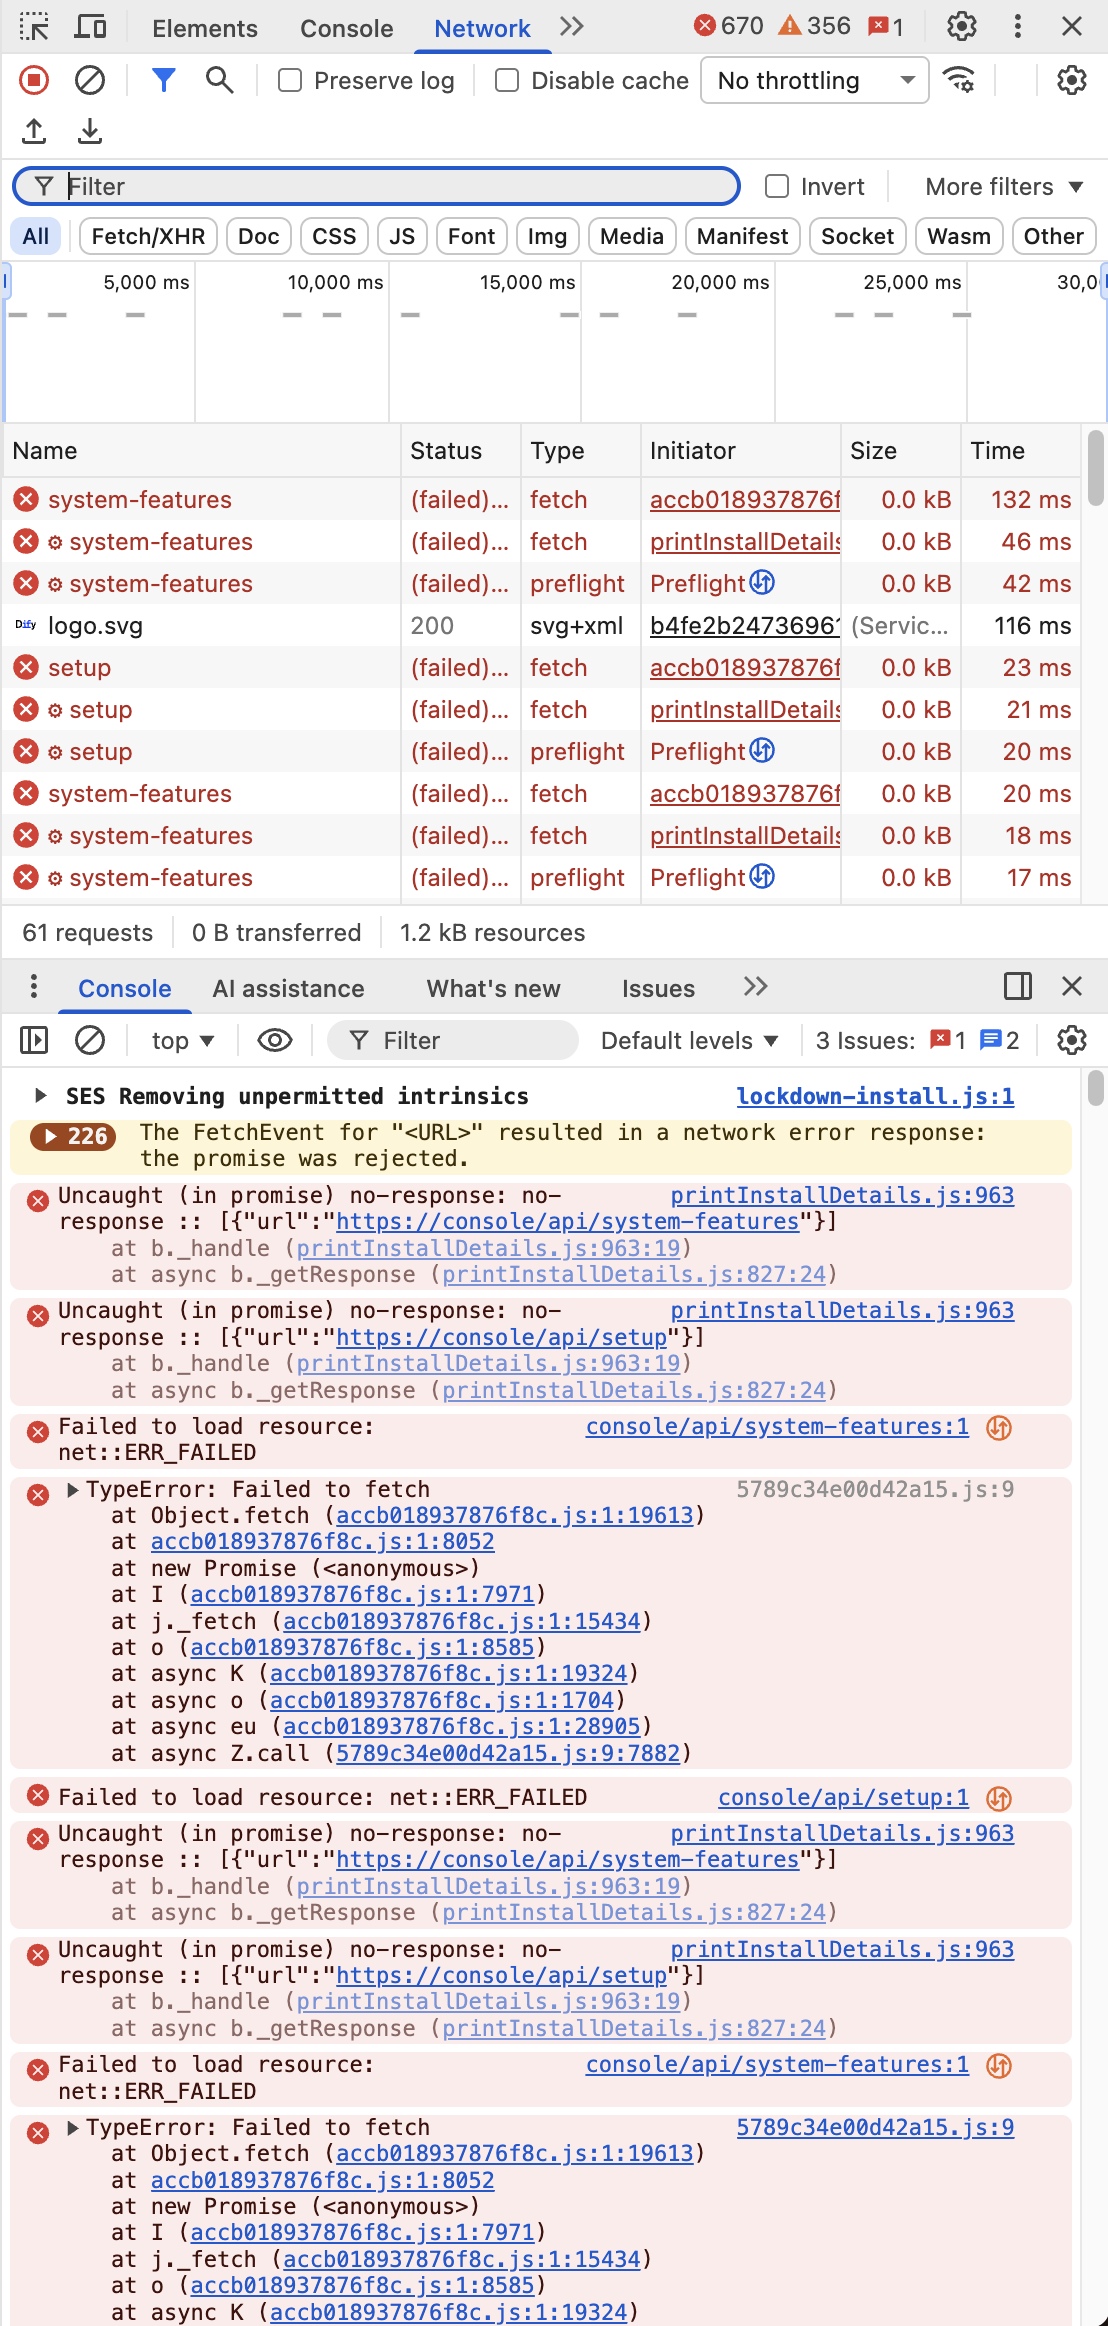Open the More filters dropdown
The image size is (1108, 2326).
point(1004,186)
